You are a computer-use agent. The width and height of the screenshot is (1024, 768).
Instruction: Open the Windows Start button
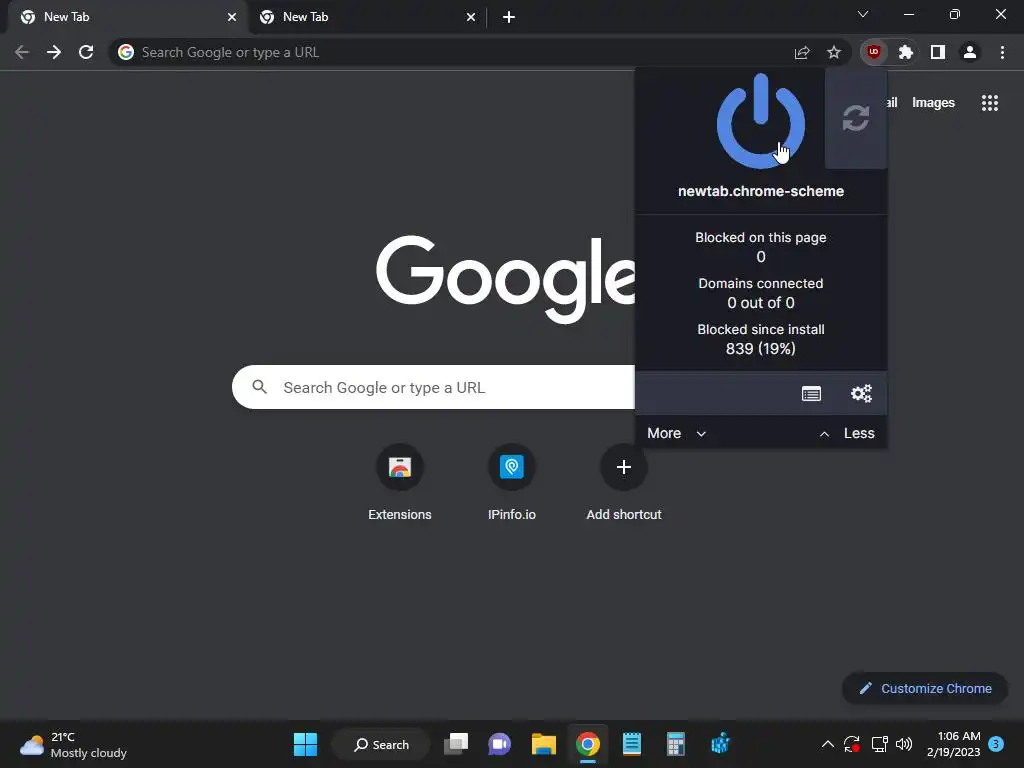(305, 744)
